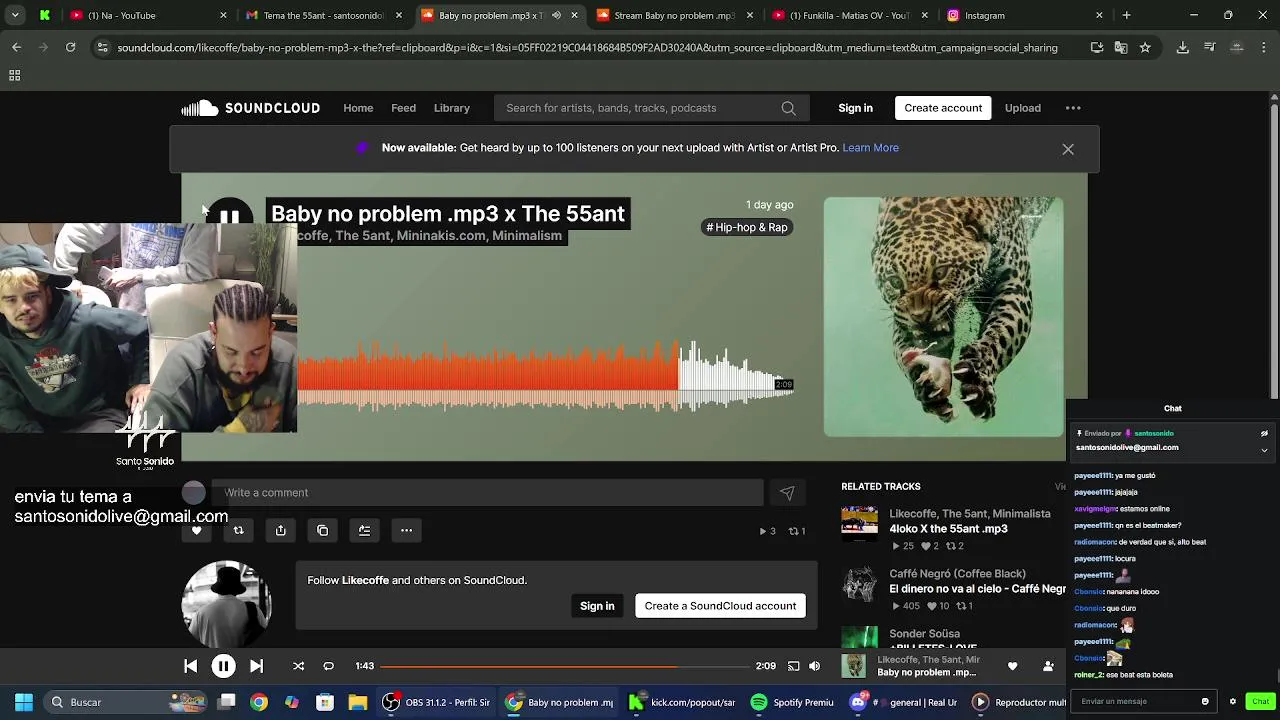Screen dimensions: 1280x720
Task: Open the track's More options menu
Action: (x=406, y=530)
